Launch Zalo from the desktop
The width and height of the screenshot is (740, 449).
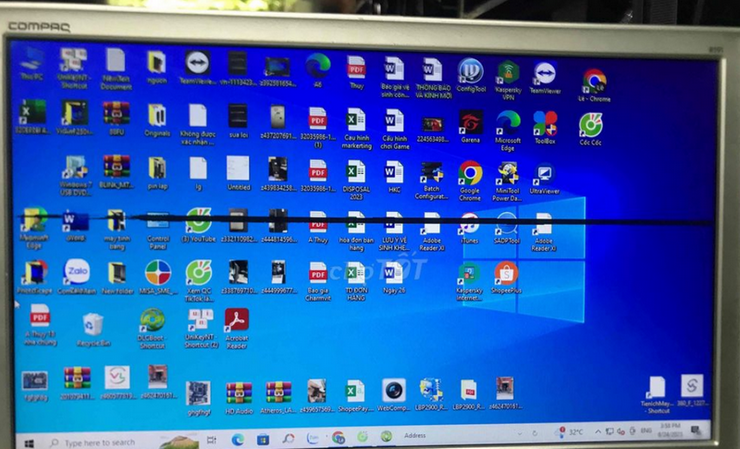click(76, 277)
